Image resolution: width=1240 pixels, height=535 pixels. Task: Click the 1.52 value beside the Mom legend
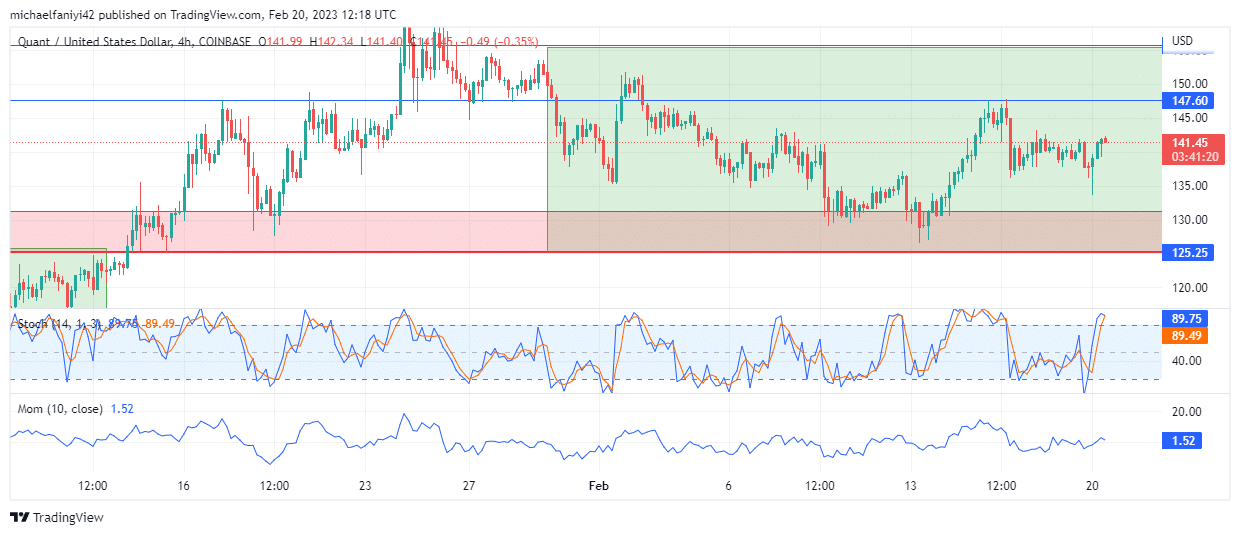[122, 409]
